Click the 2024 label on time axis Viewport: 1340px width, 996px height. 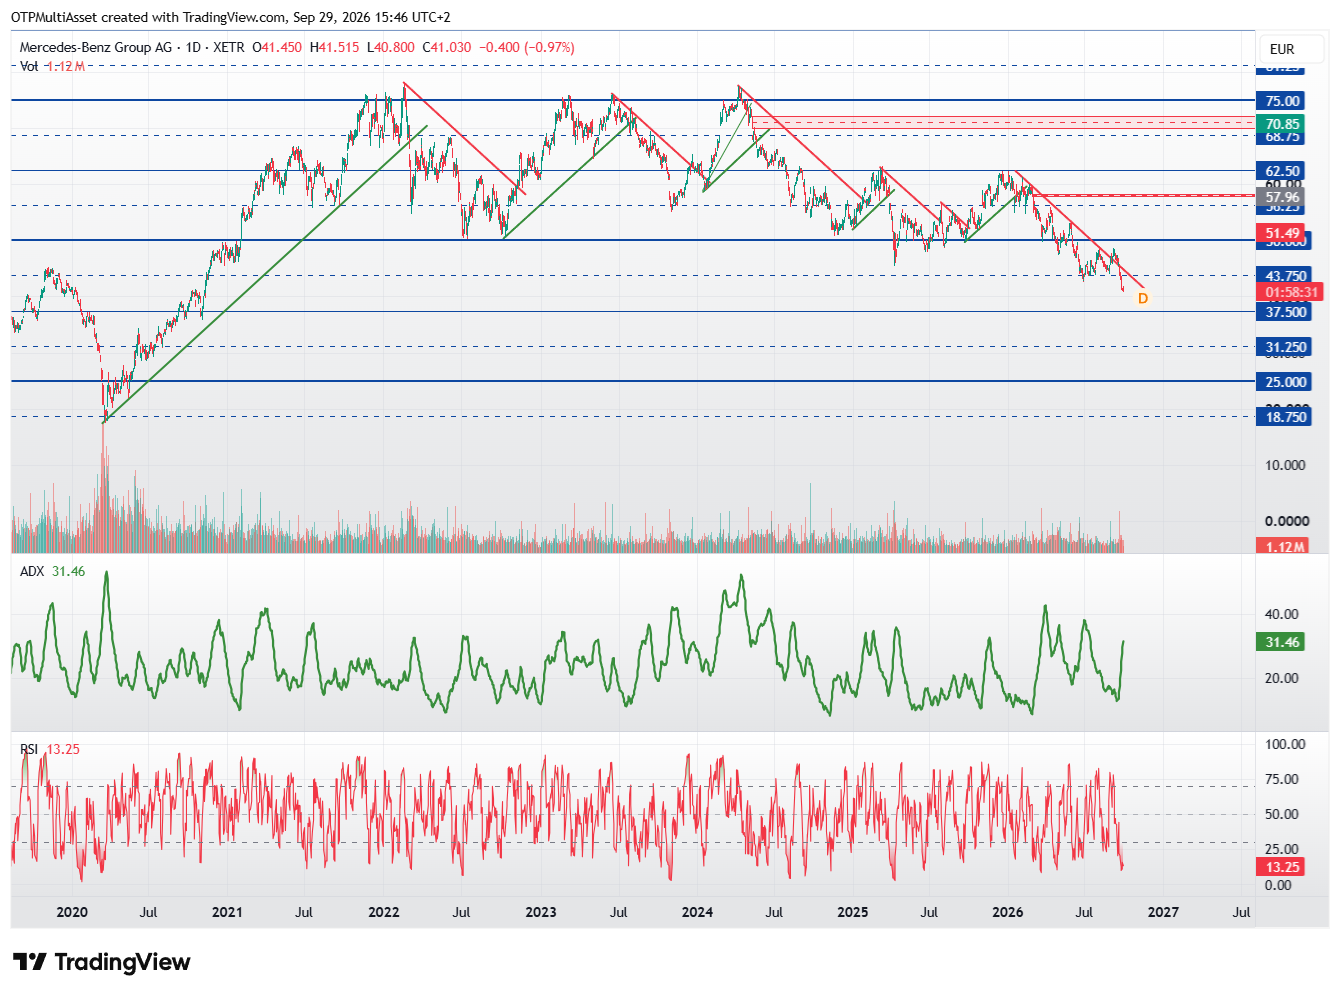click(697, 912)
